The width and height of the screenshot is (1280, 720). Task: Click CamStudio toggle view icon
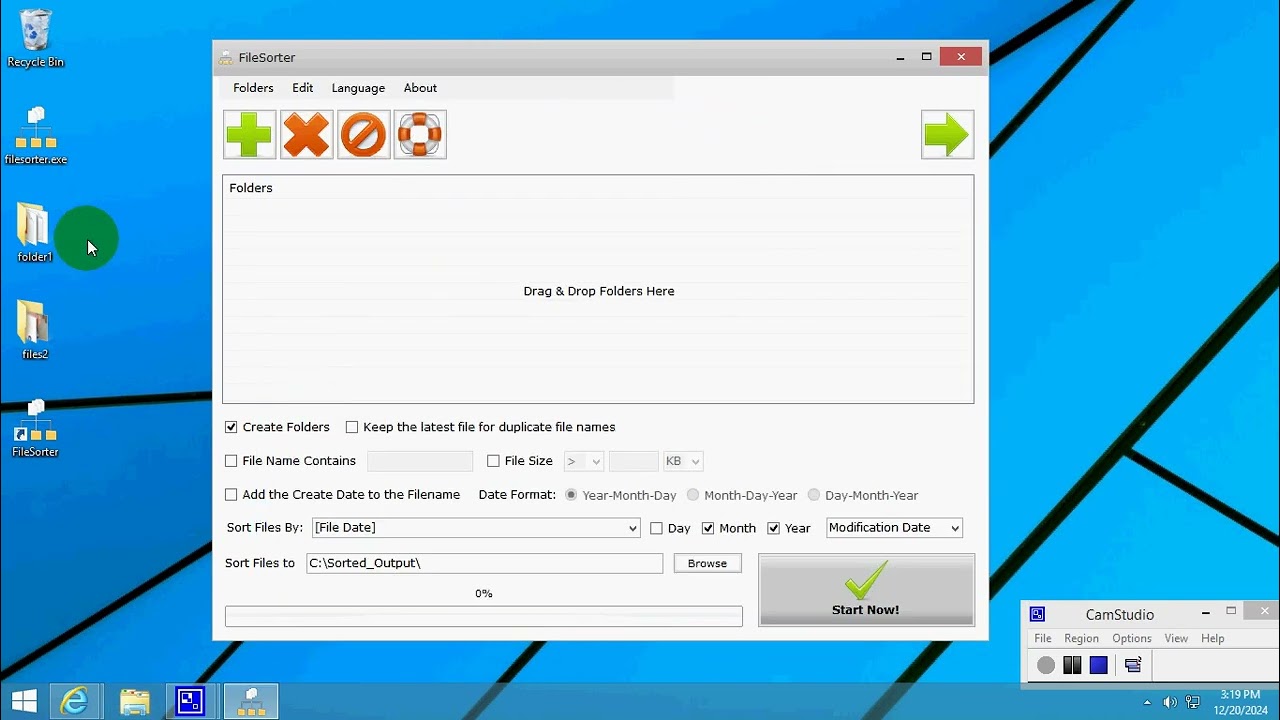[1133, 665]
